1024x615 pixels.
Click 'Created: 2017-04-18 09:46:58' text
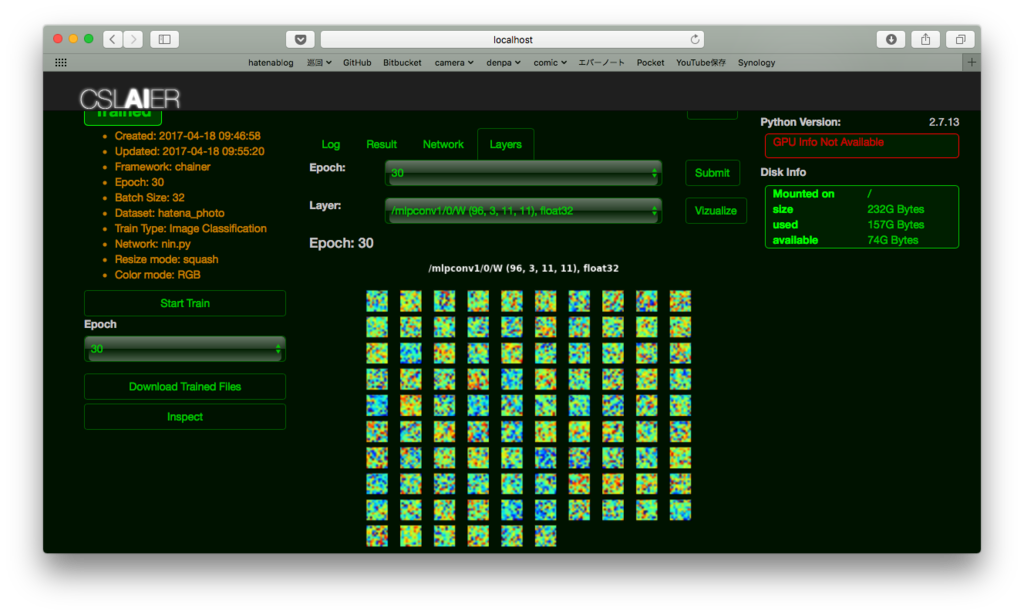[x=187, y=136]
